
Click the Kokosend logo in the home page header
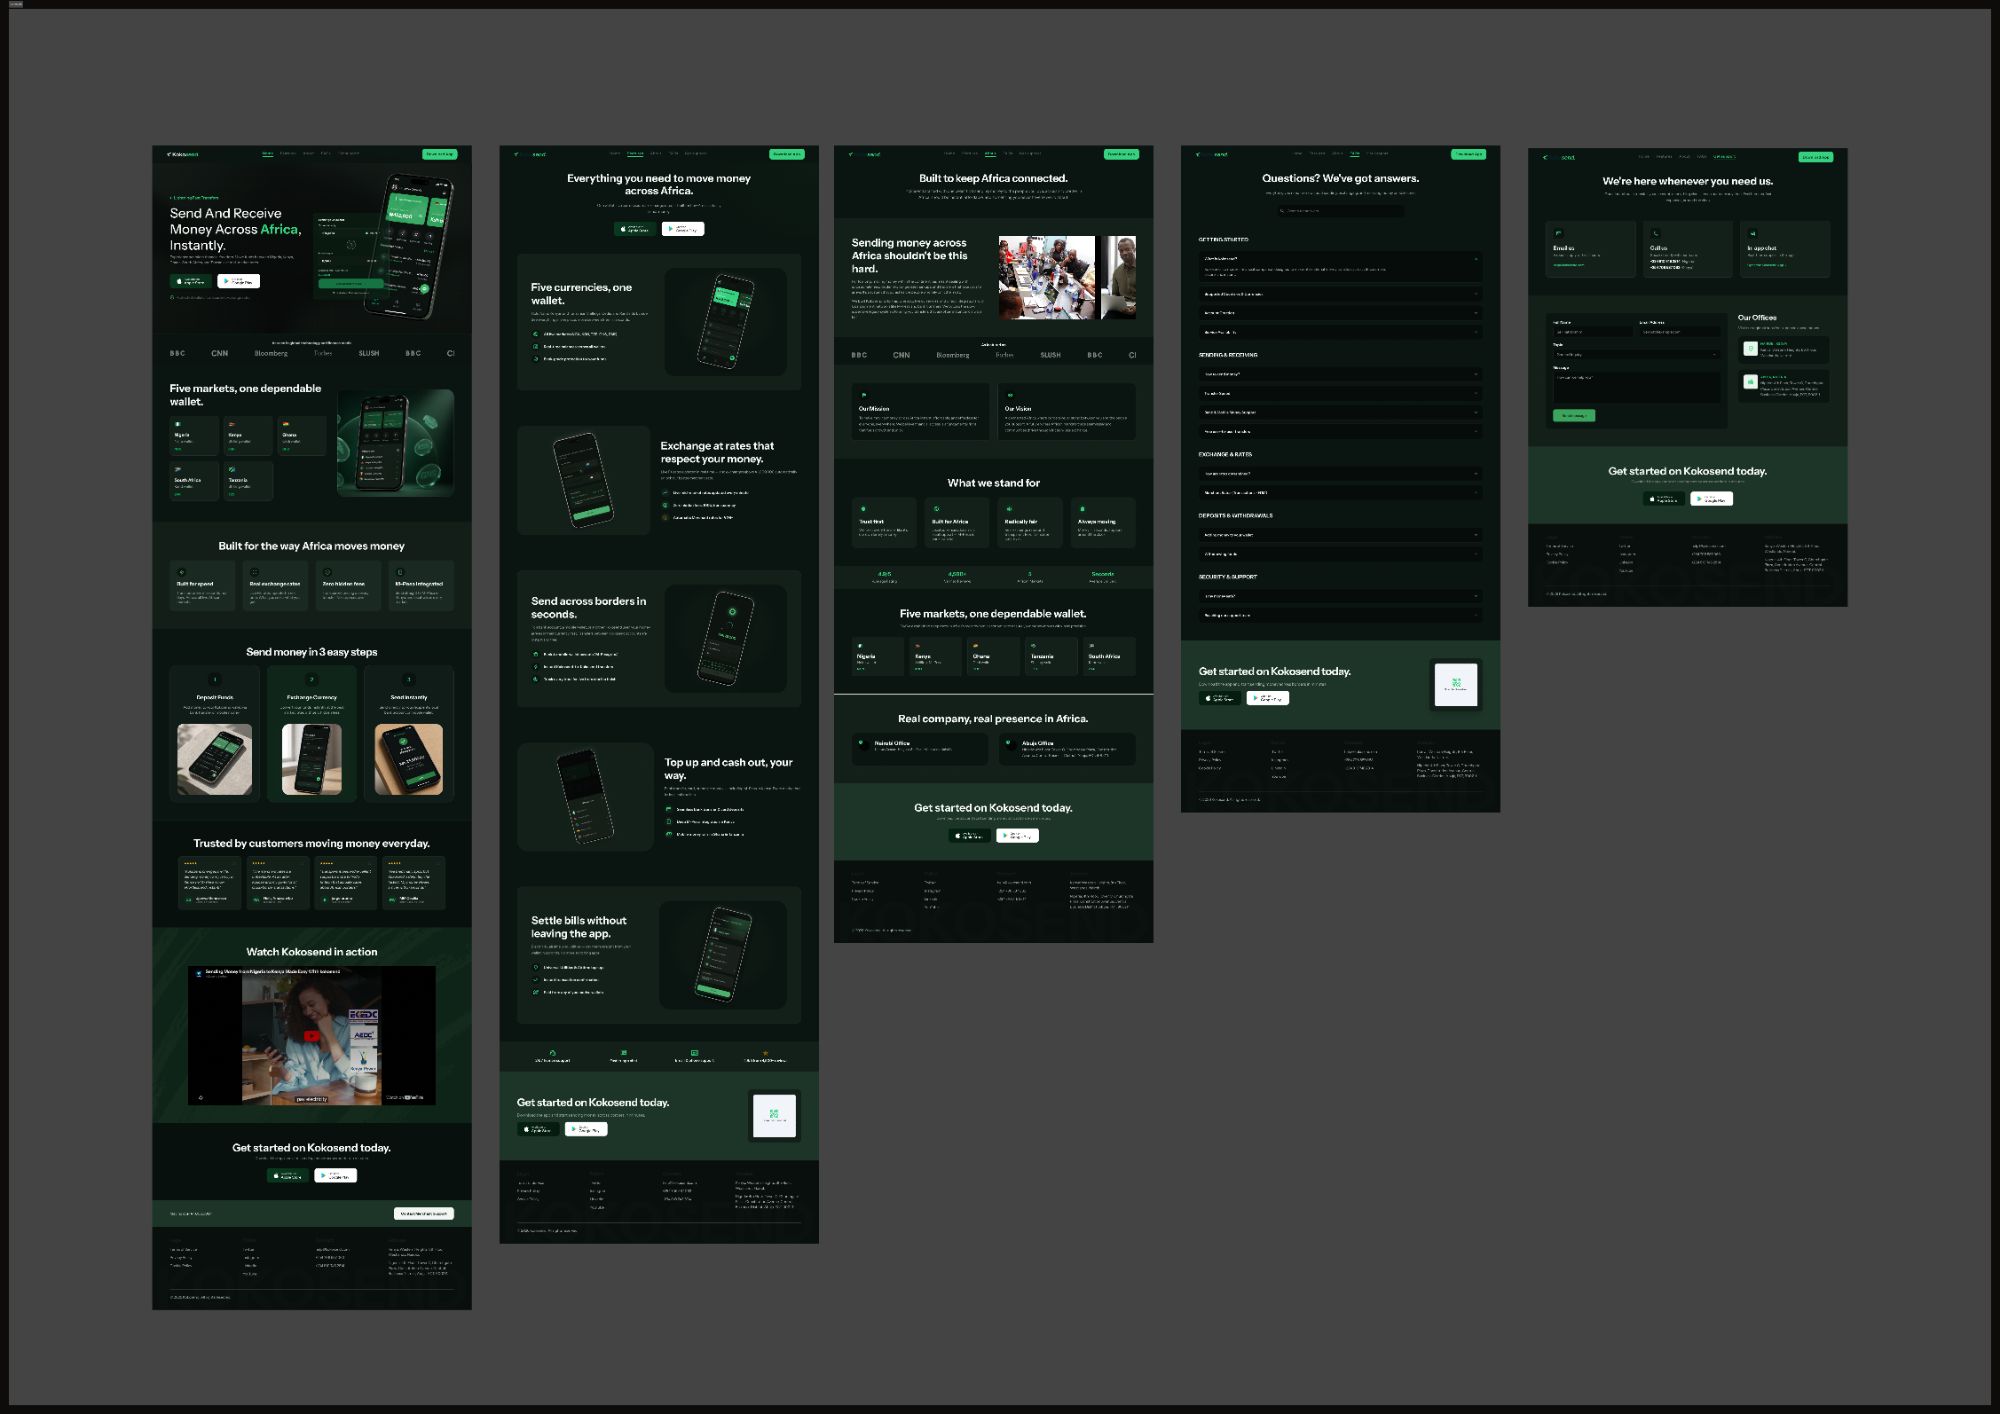coord(183,154)
